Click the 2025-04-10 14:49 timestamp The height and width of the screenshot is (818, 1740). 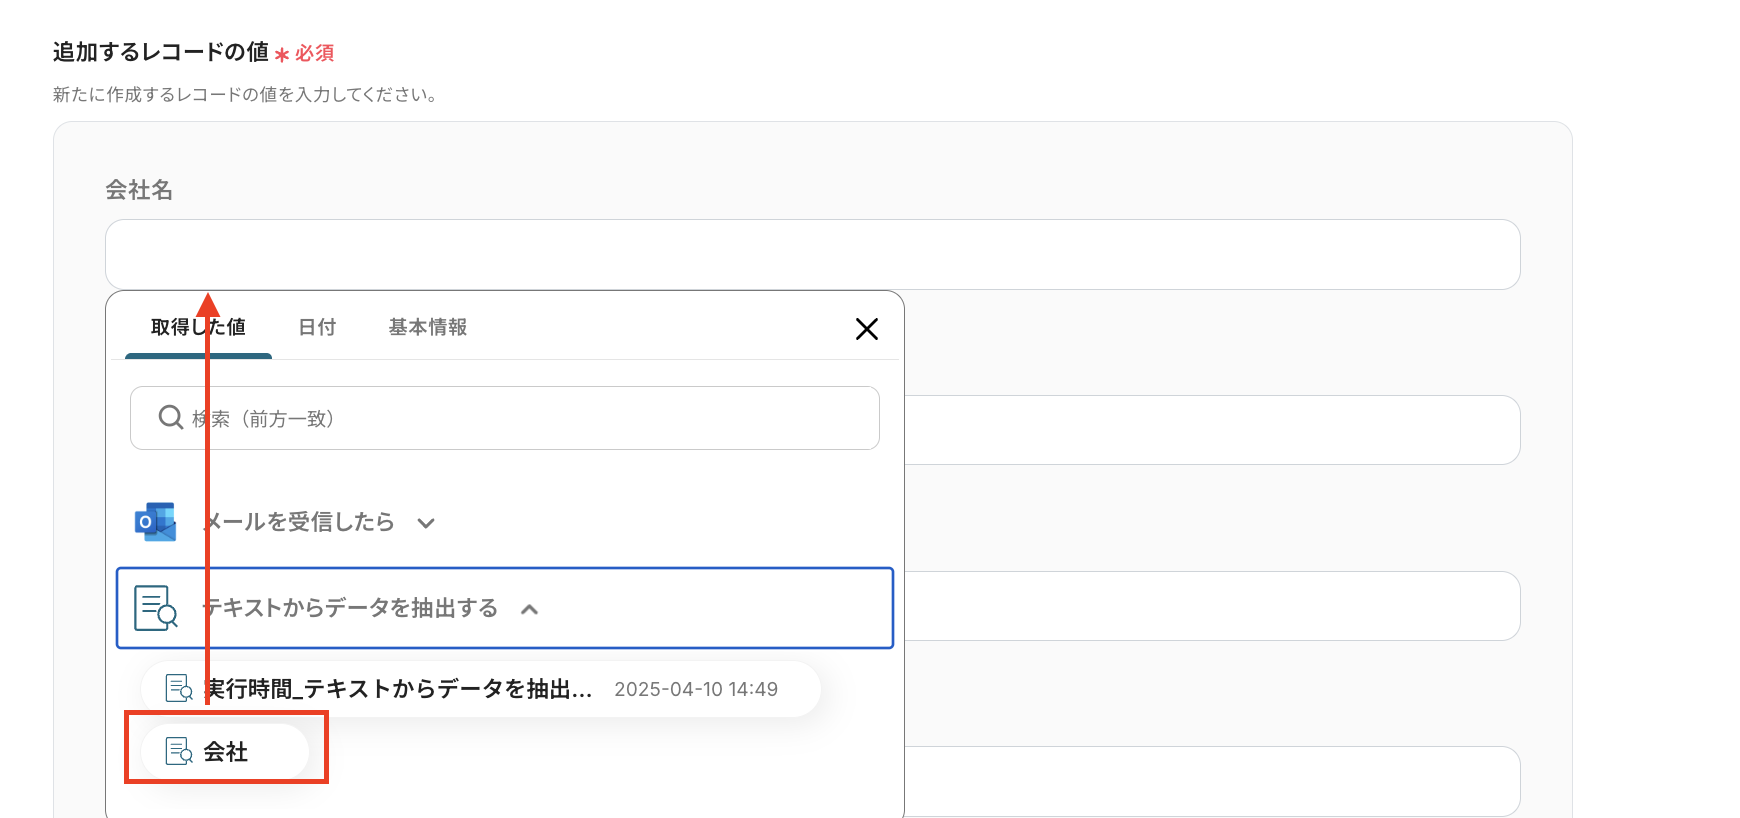(696, 689)
